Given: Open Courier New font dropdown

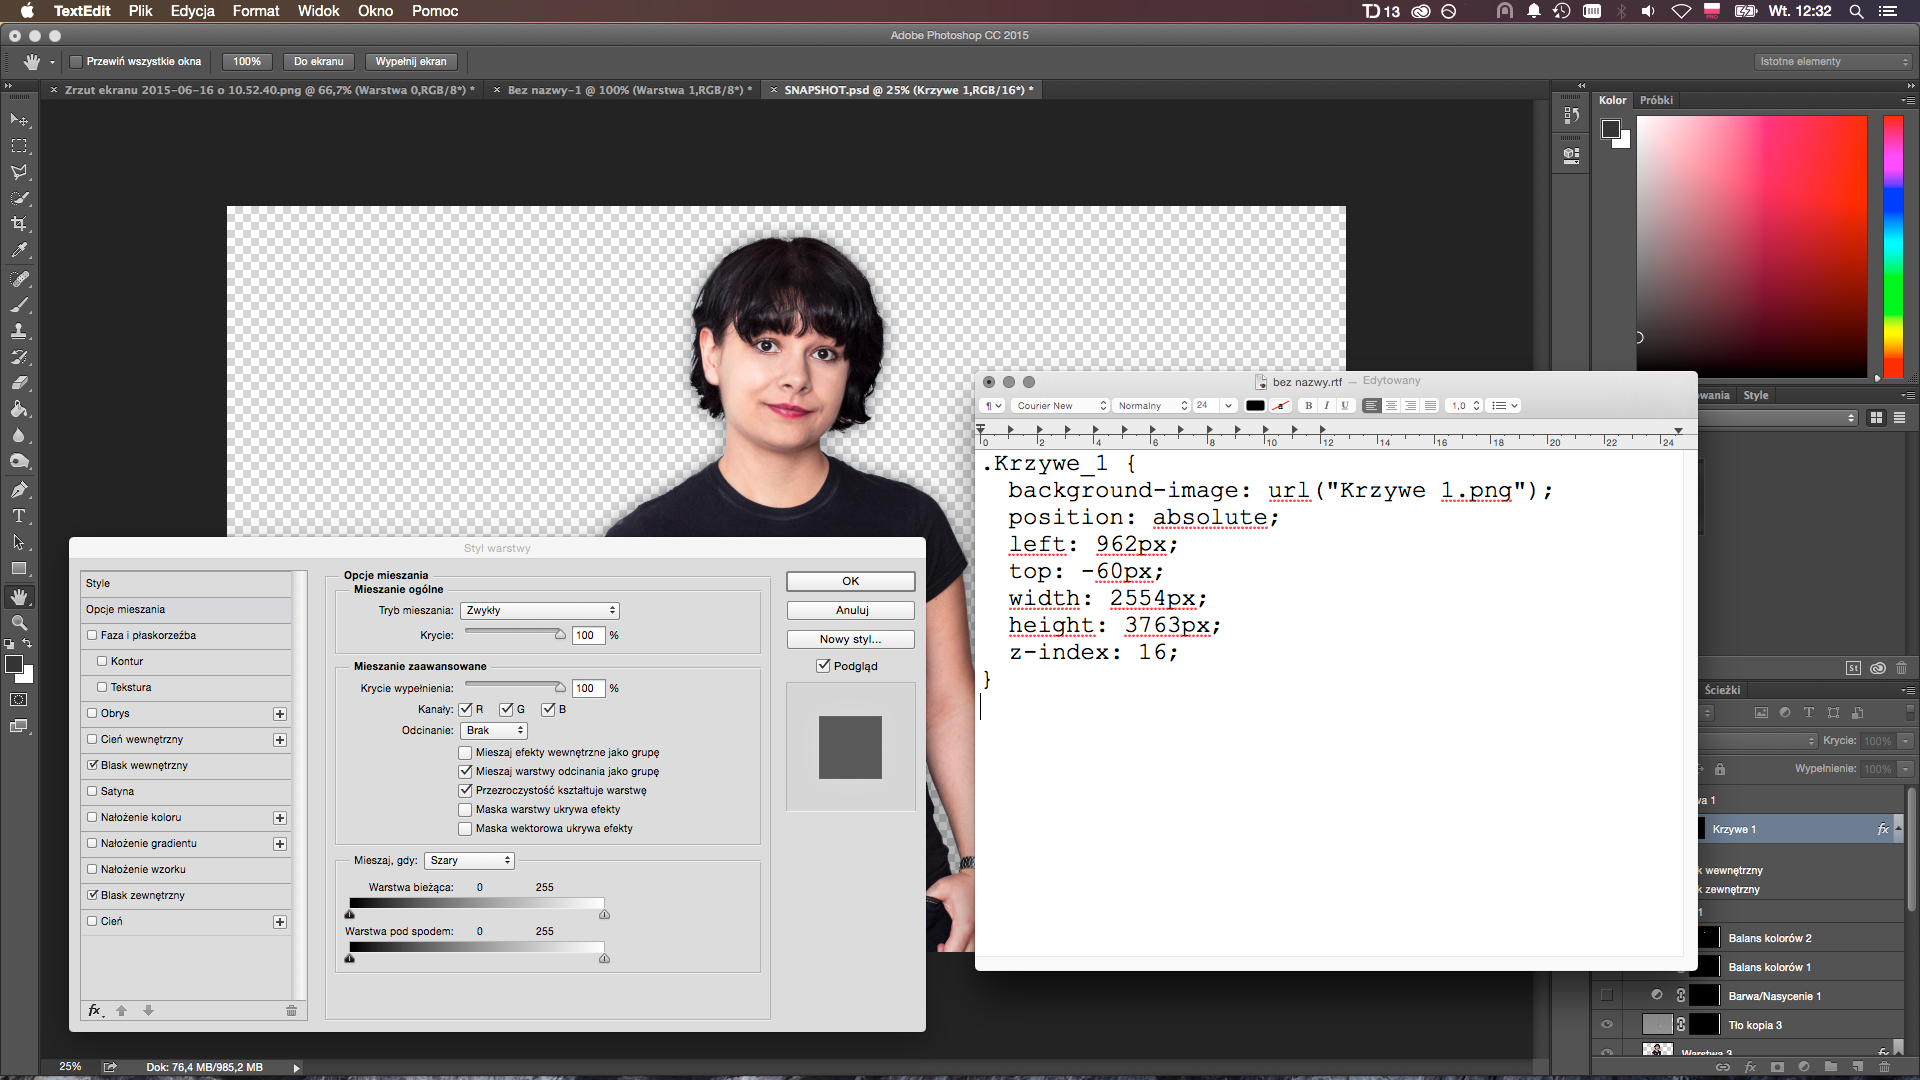Looking at the screenshot, I should pos(1061,406).
